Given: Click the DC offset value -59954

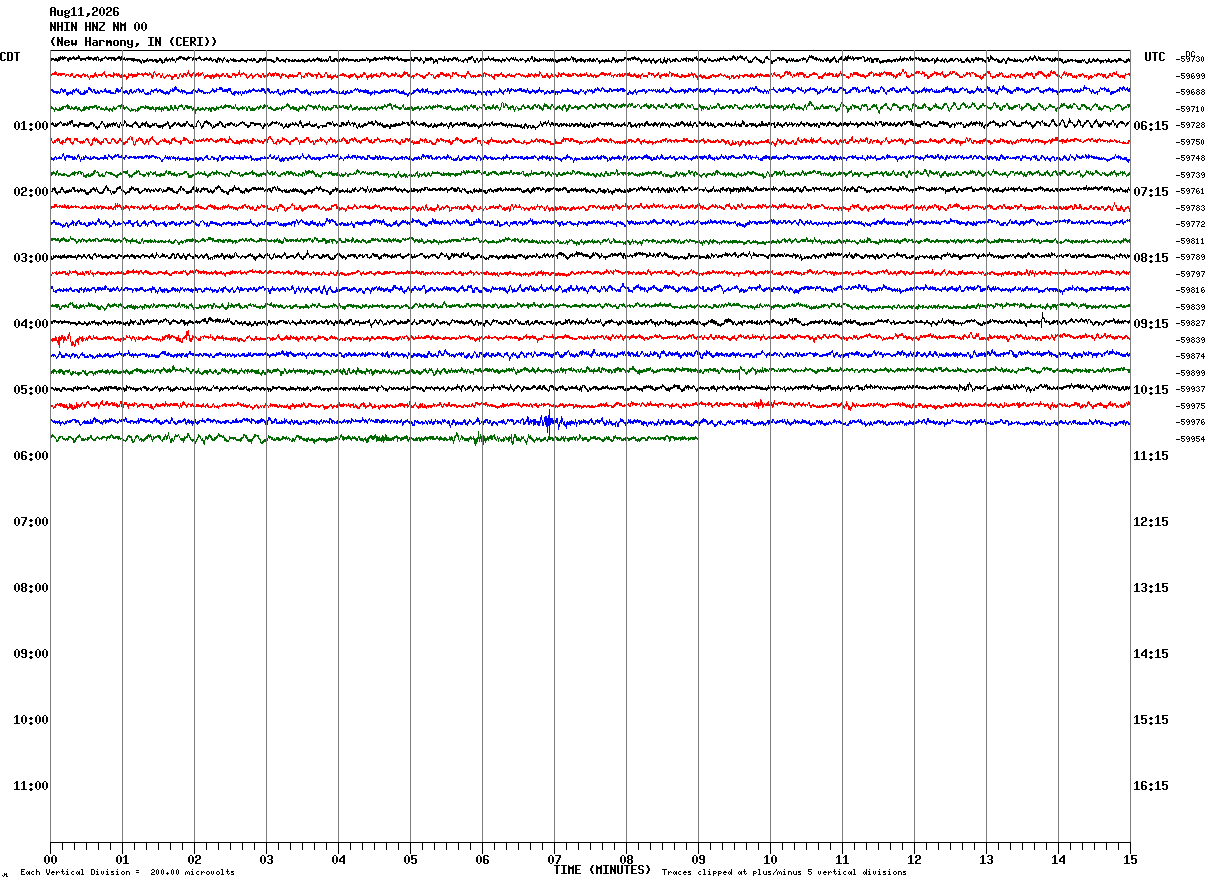Looking at the screenshot, I should [1190, 439].
